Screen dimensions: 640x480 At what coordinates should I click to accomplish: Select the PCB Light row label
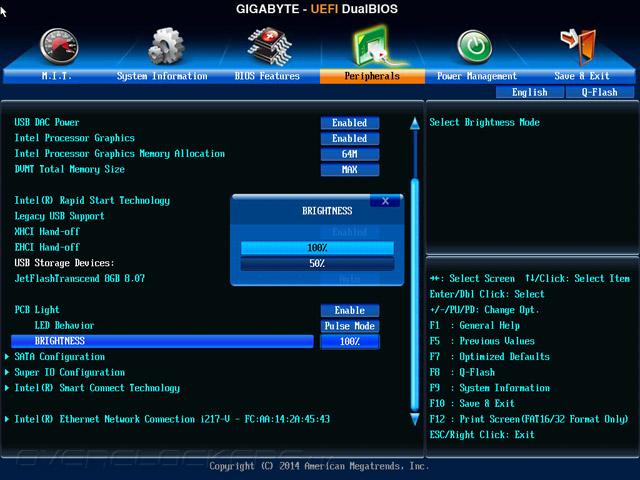click(37, 310)
